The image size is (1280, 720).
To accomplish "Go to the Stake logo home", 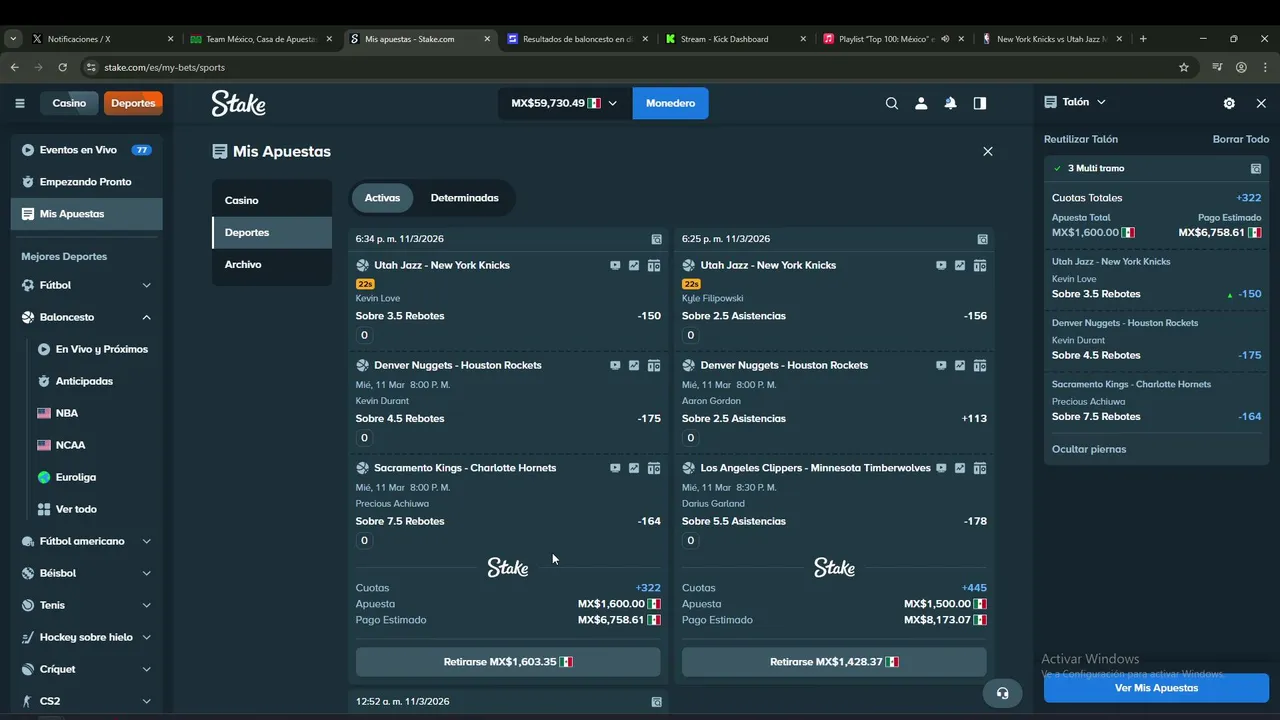I will 238,103.
